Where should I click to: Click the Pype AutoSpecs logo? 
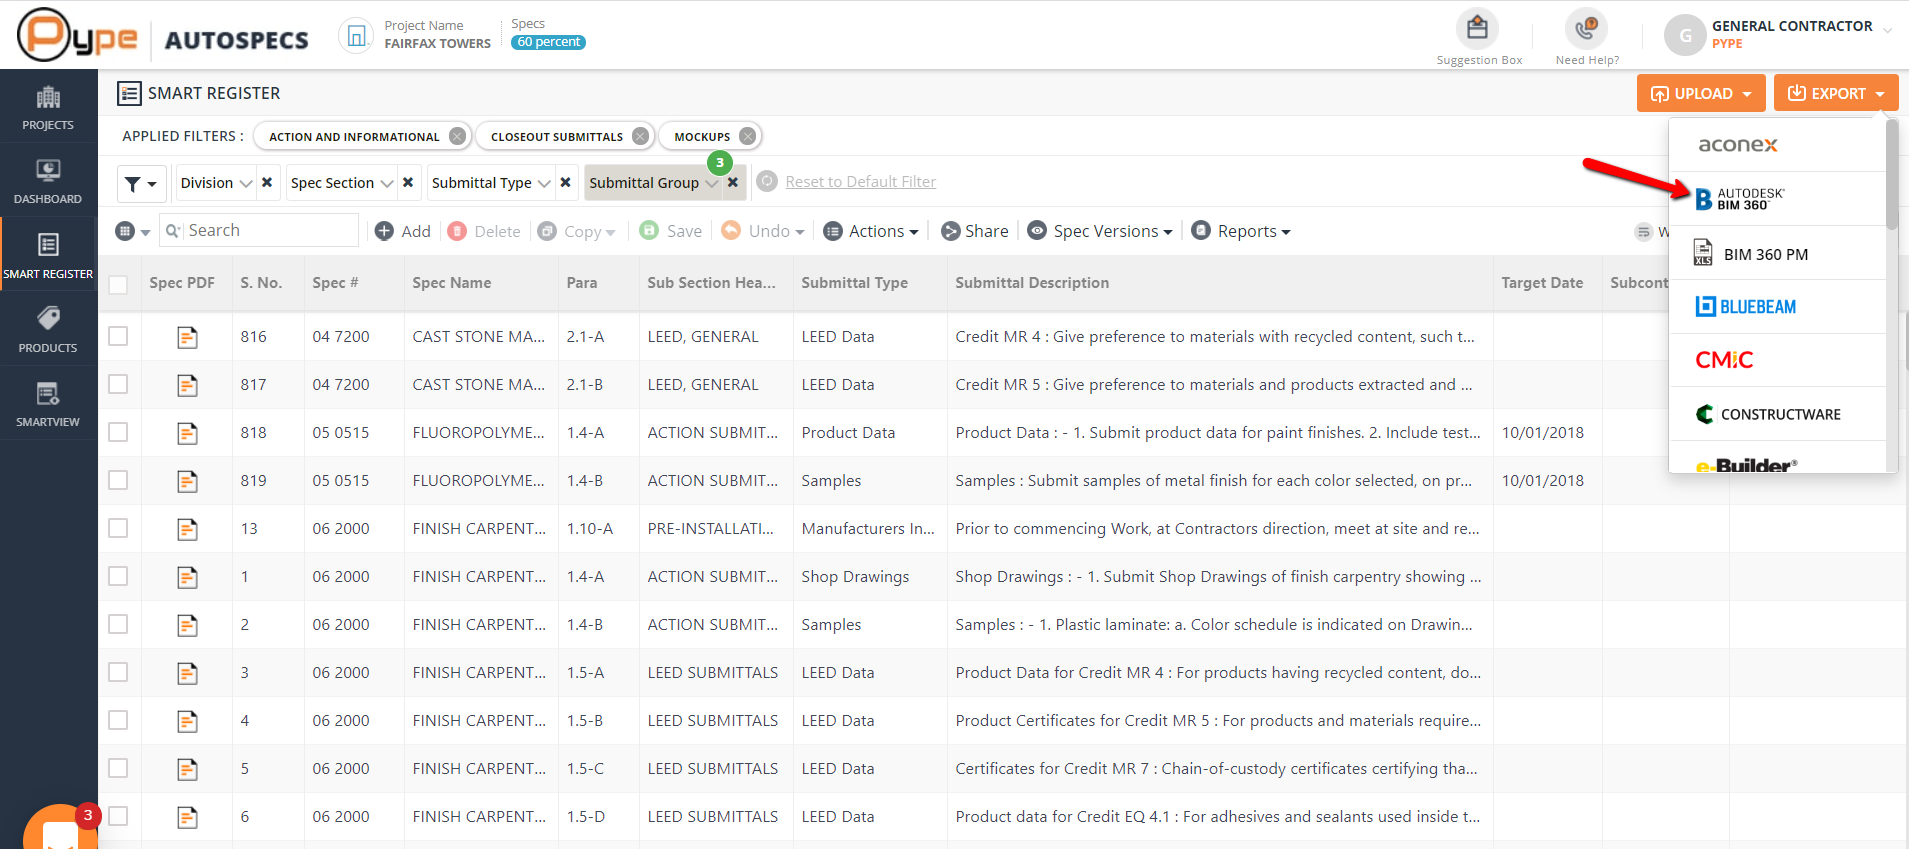tap(162, 36)
